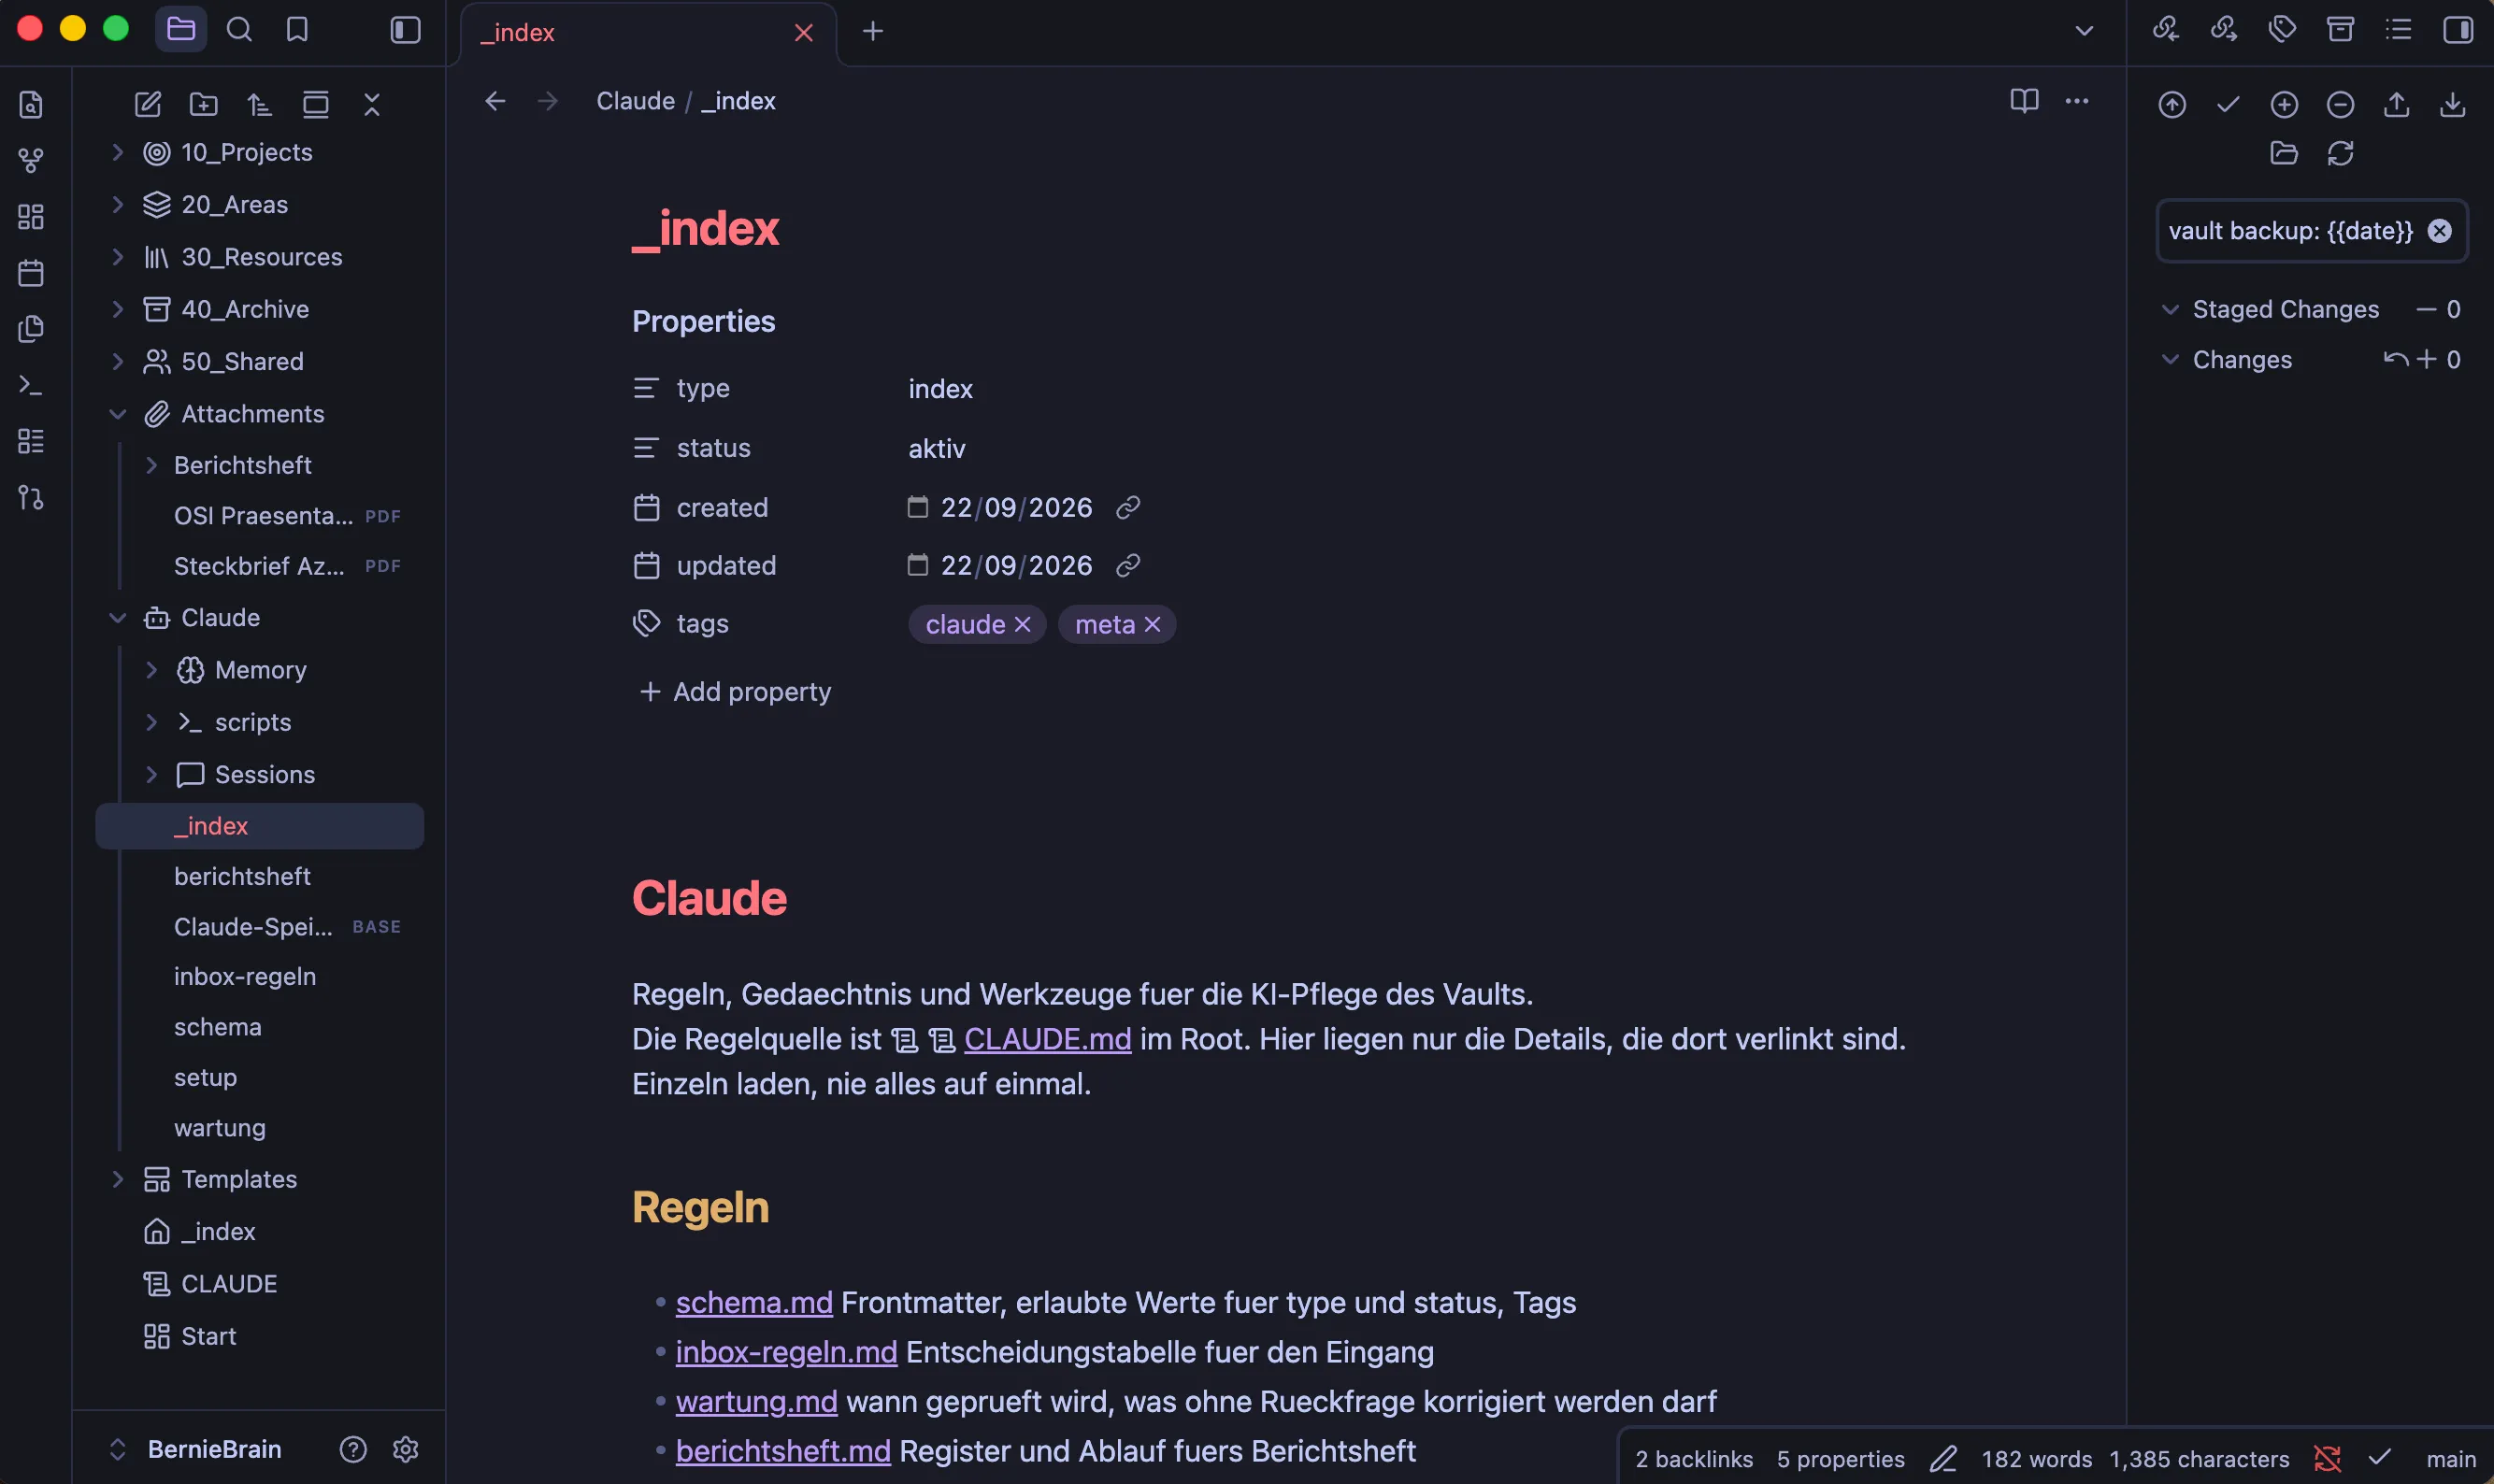Open the tab list dropdown arrow
Viewport: 2494px width, 1484px height.
[2084, 31]
